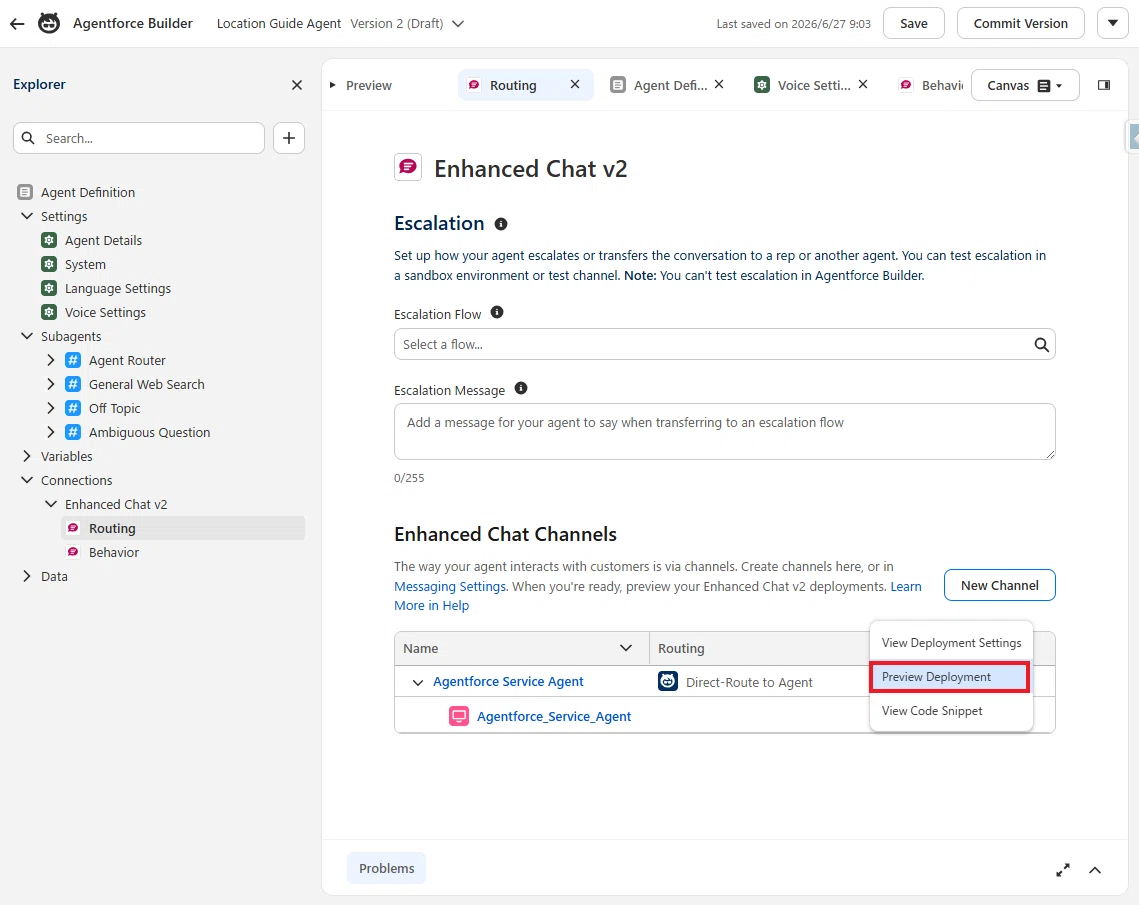Click the Commit Version button
1139x905 pixels.
point(1020,23)
